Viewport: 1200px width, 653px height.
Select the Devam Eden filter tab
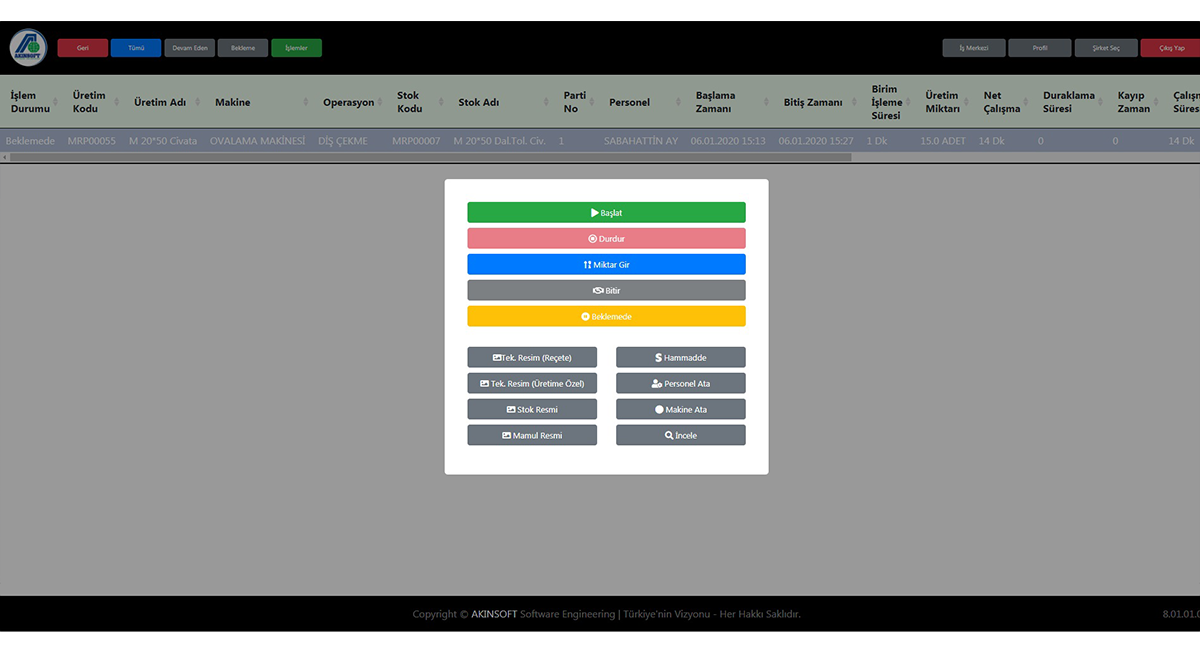tap(189, 48)
